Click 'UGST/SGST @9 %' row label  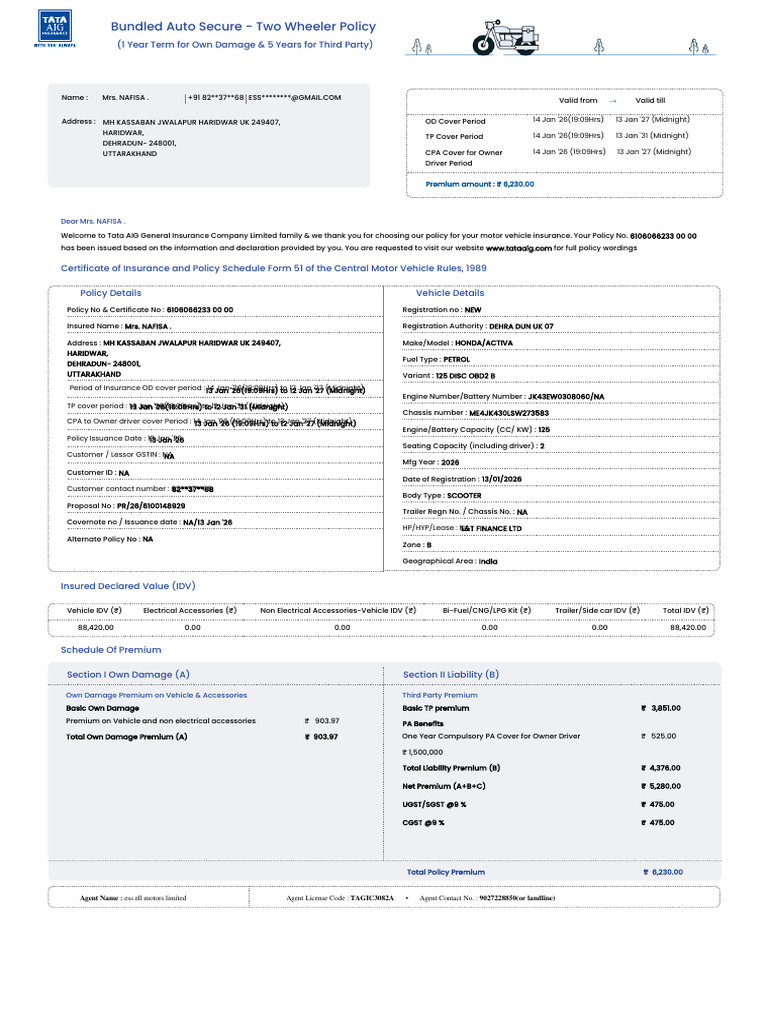[x=434, y=805]
